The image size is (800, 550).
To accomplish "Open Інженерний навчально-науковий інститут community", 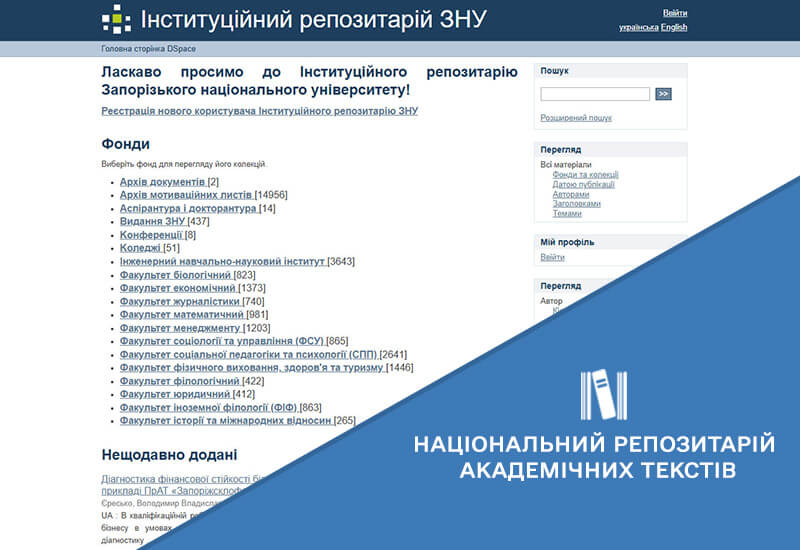I will pos(223,261).
